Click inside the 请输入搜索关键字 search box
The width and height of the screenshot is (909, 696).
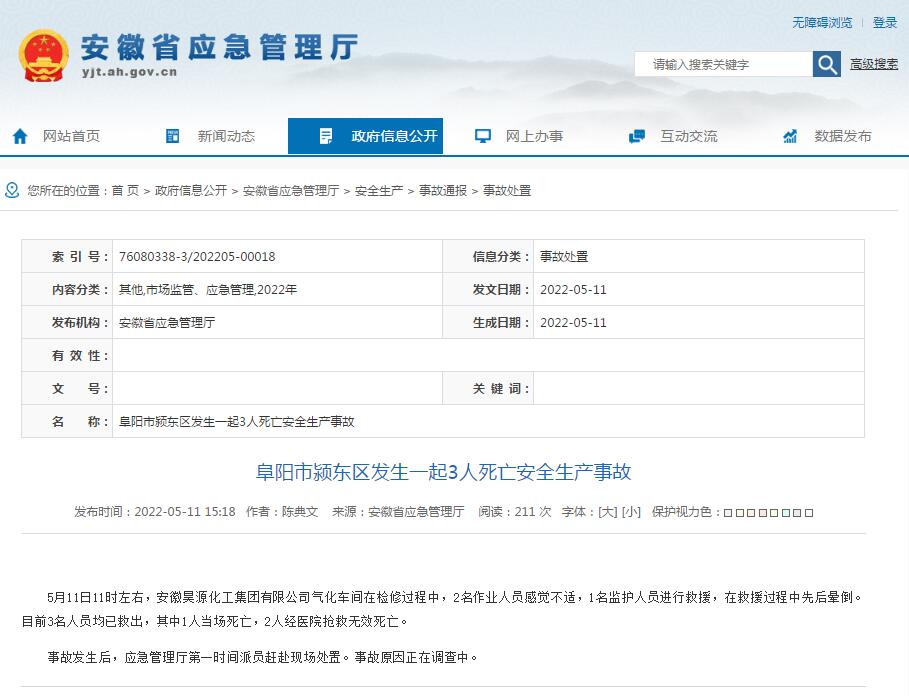click(723, 63)
